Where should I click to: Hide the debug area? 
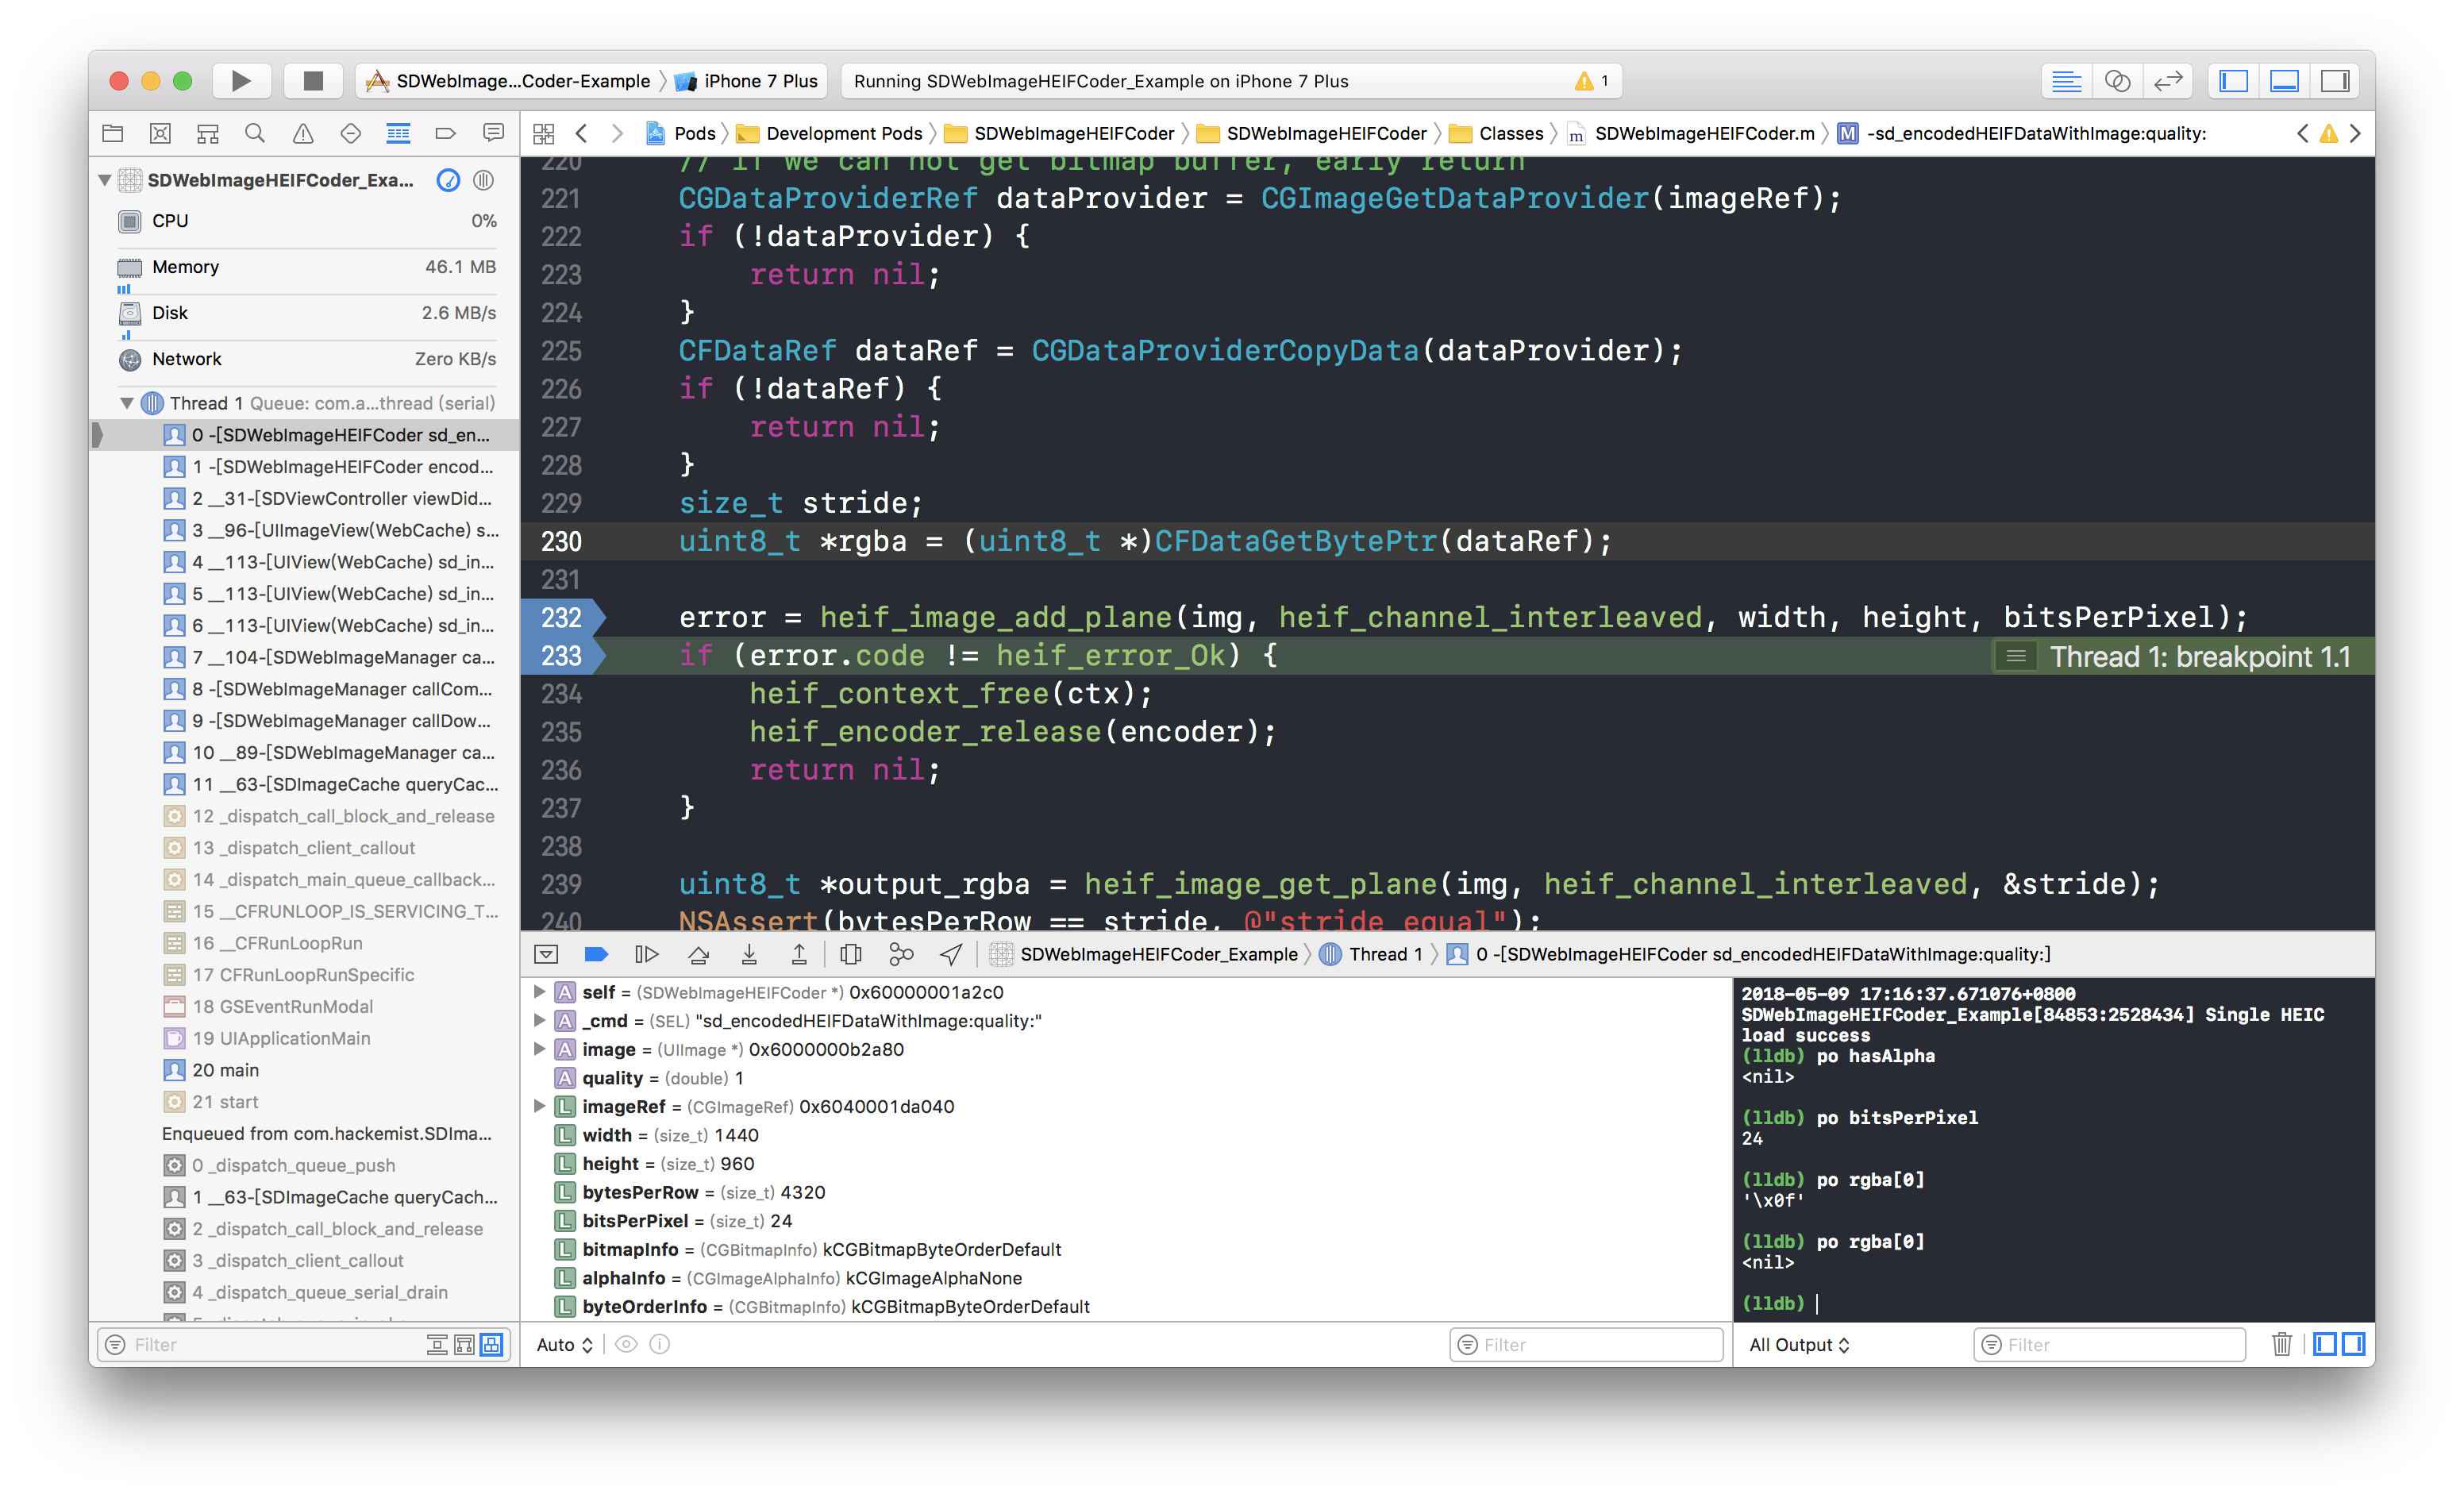pyautogui.click(x=546, y=954)
